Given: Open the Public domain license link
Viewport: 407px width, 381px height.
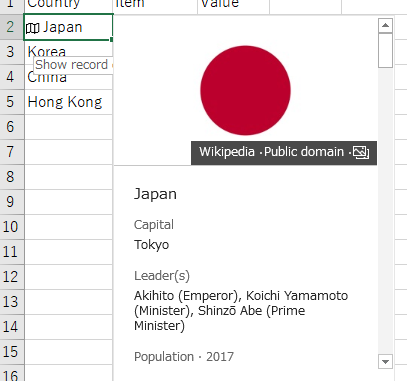Looking at the screenshot, I should click(304, 152).
